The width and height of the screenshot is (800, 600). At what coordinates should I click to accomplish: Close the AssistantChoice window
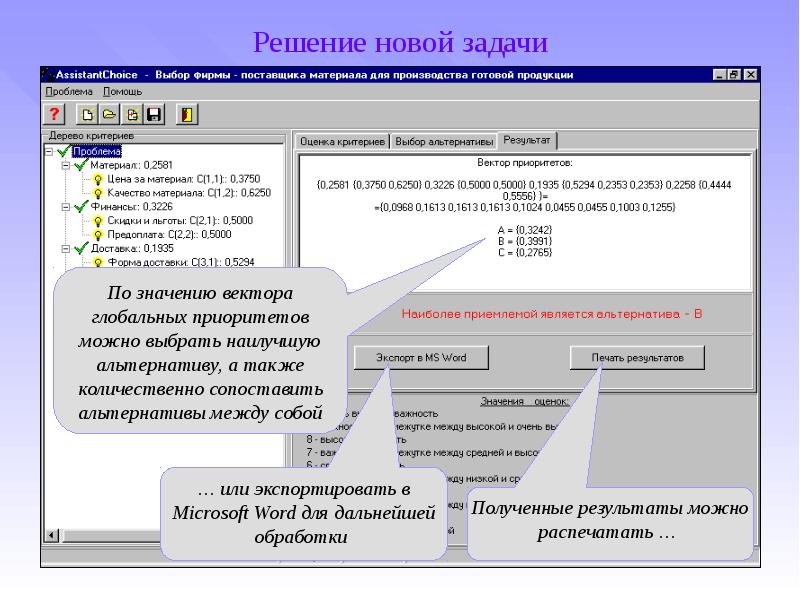pyautogui.click(x=751, y=75)
